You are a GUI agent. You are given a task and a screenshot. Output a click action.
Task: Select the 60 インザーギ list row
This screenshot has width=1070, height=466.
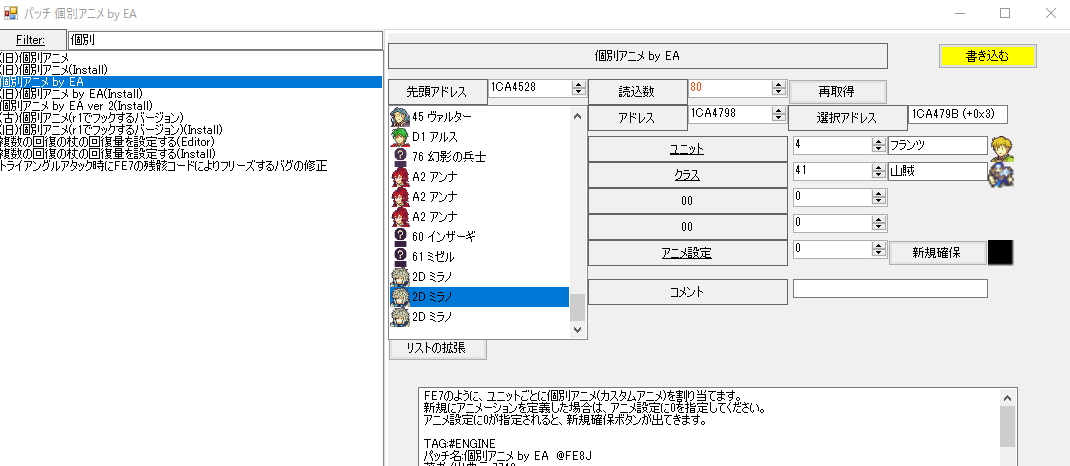[x=479, y=237]
